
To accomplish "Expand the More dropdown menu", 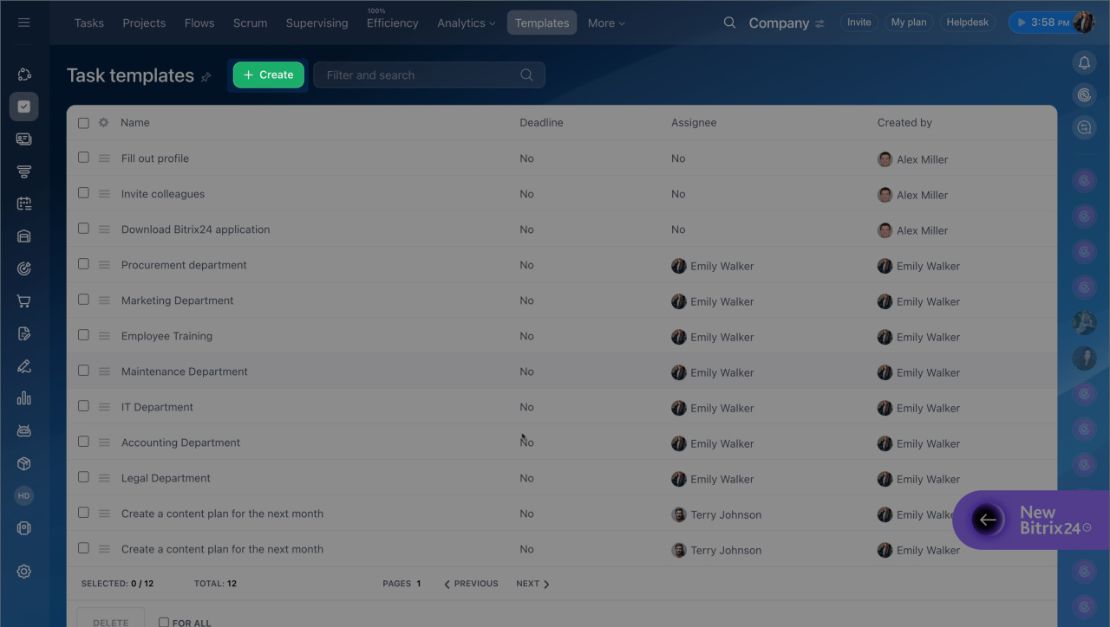I will (606, 23).
